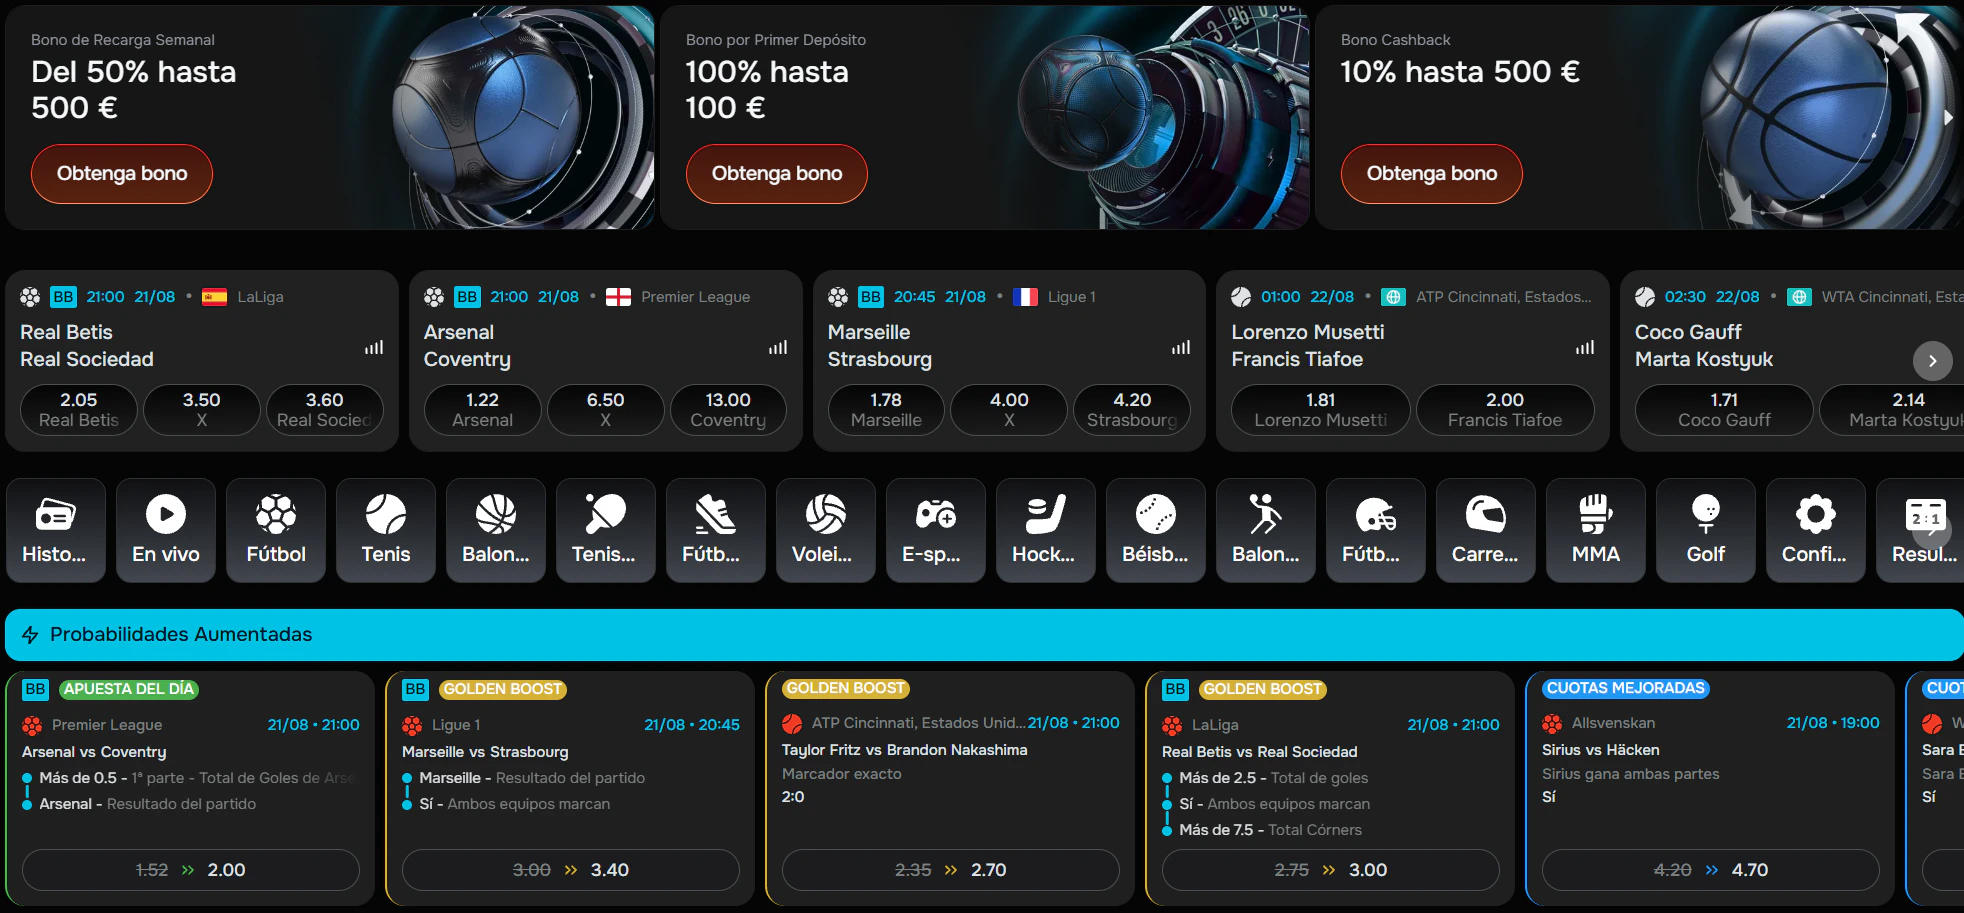The width and height of the screenshot is (1964, 913).
Task: Pick the 6.50 draw in Arsenal match
Action: point(605,410)
